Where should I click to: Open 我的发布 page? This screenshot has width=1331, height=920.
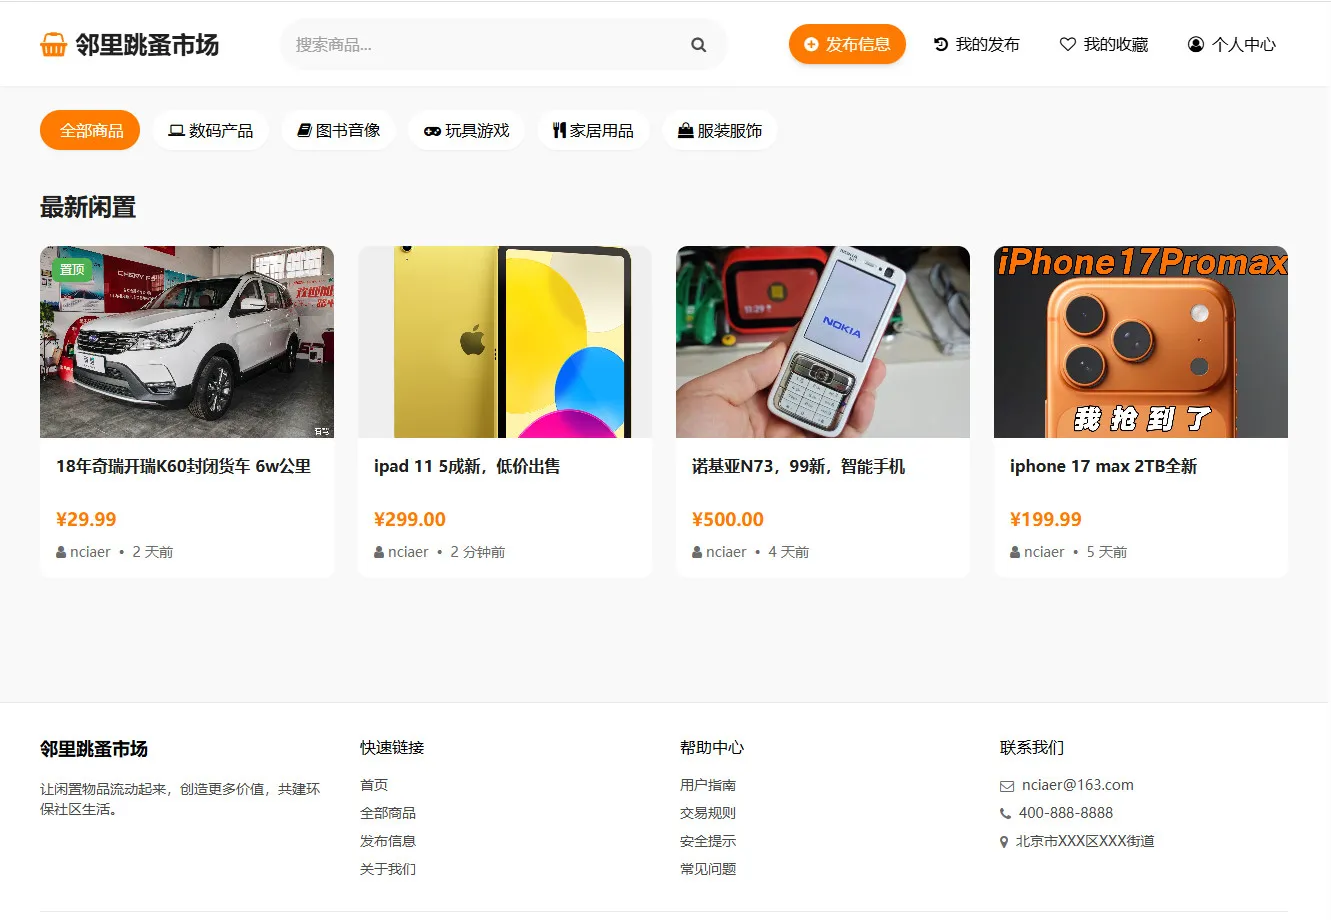point(976,45)
